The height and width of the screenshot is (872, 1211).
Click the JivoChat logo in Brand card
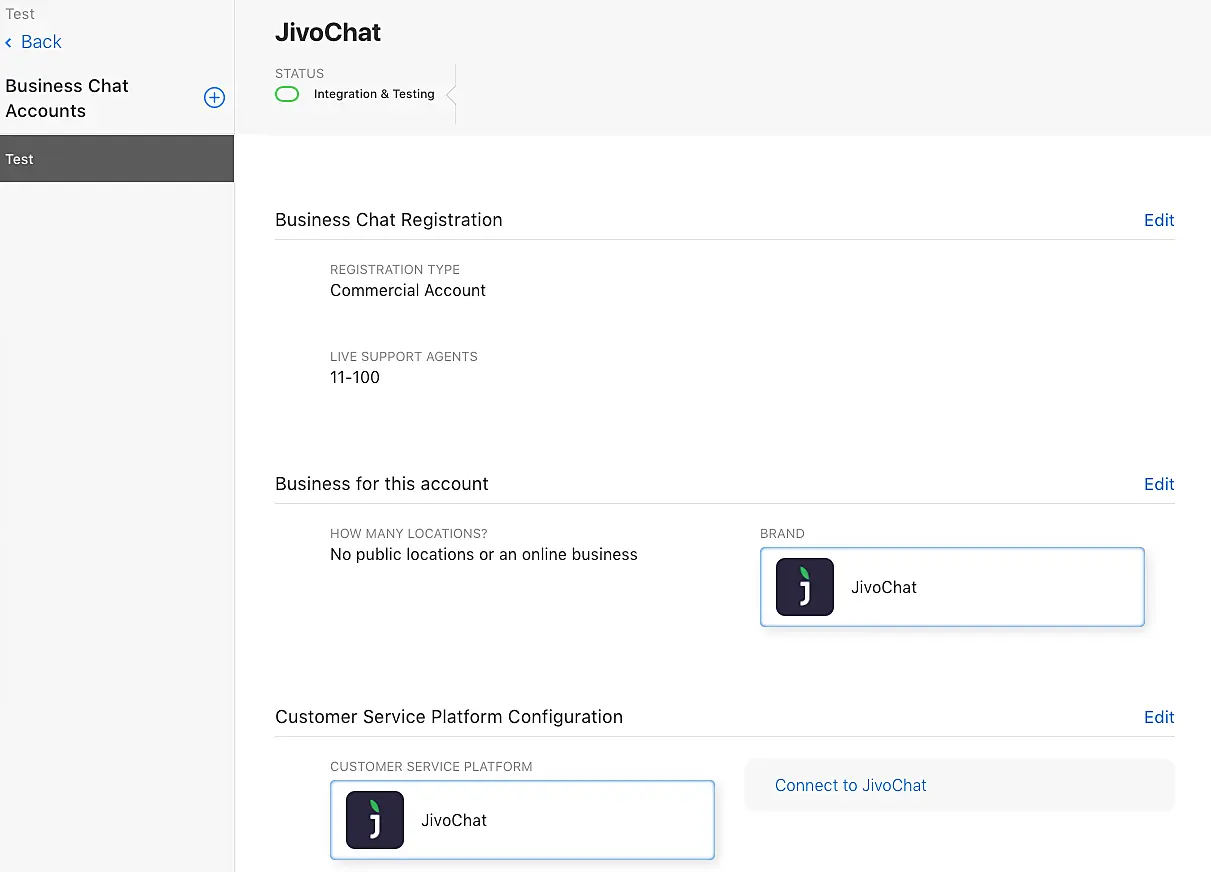[x=804, y=587]
